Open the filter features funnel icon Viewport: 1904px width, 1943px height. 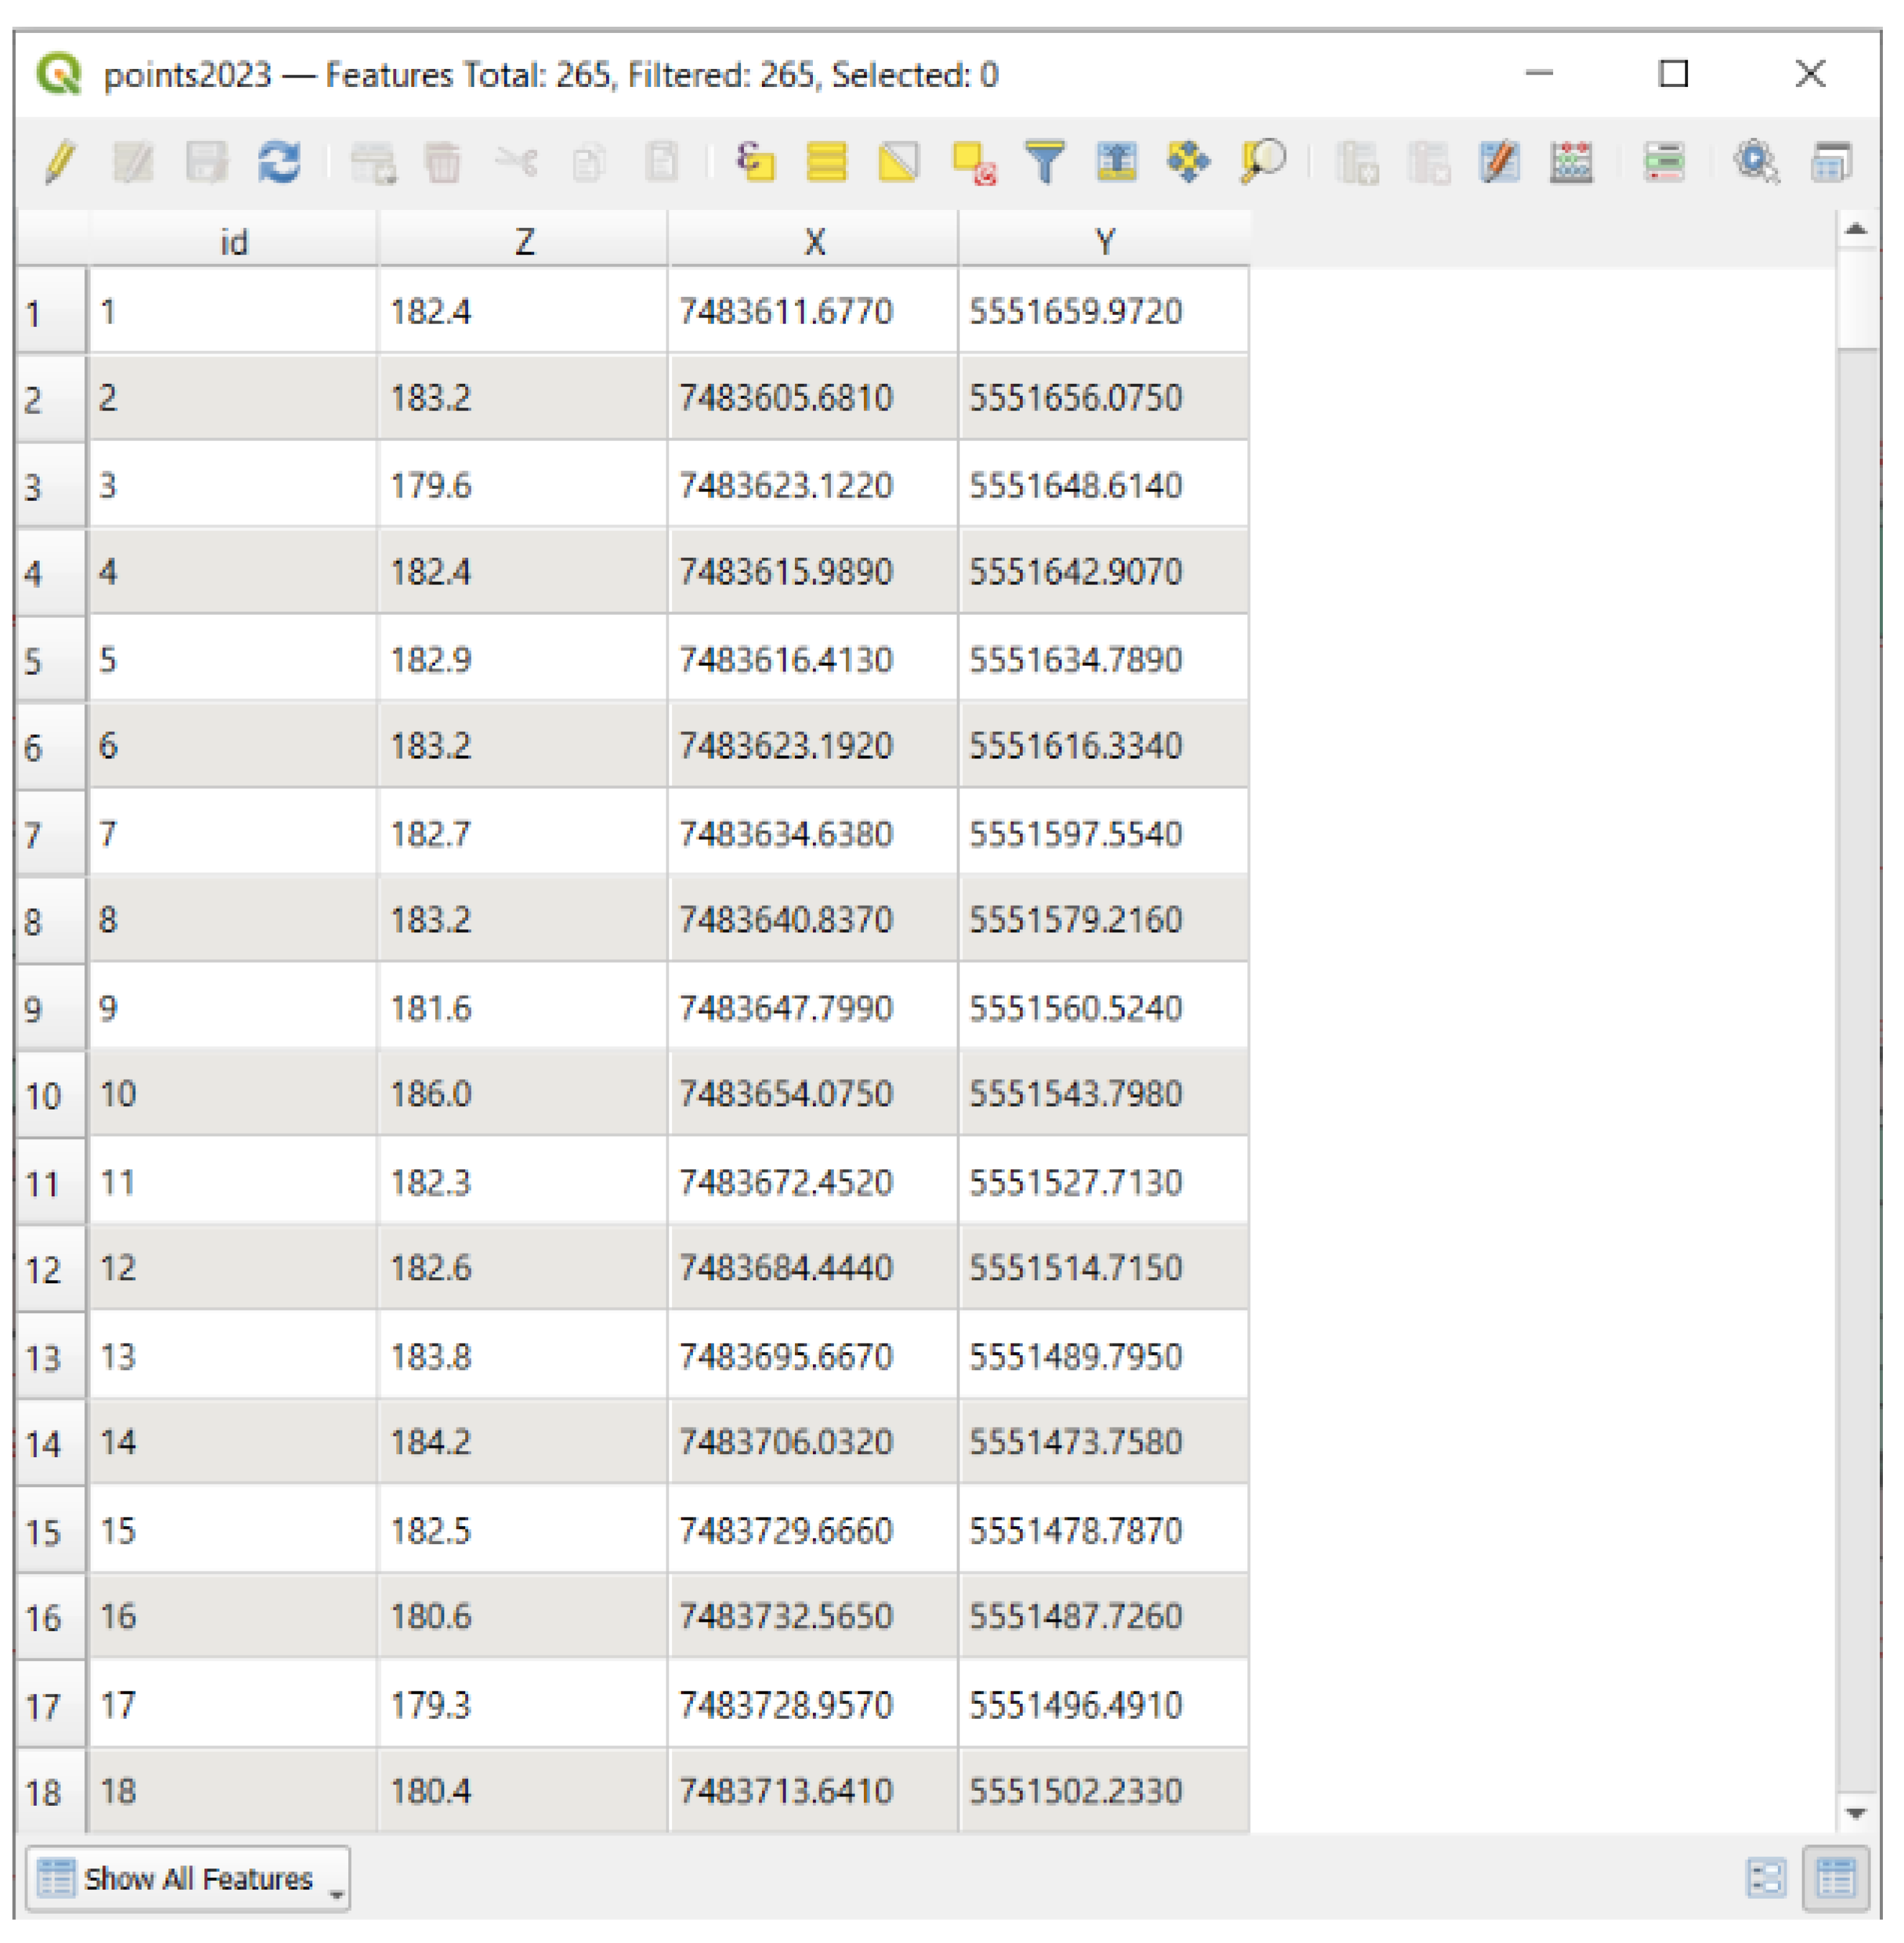pyautogui.click(x=1045, y=162)
